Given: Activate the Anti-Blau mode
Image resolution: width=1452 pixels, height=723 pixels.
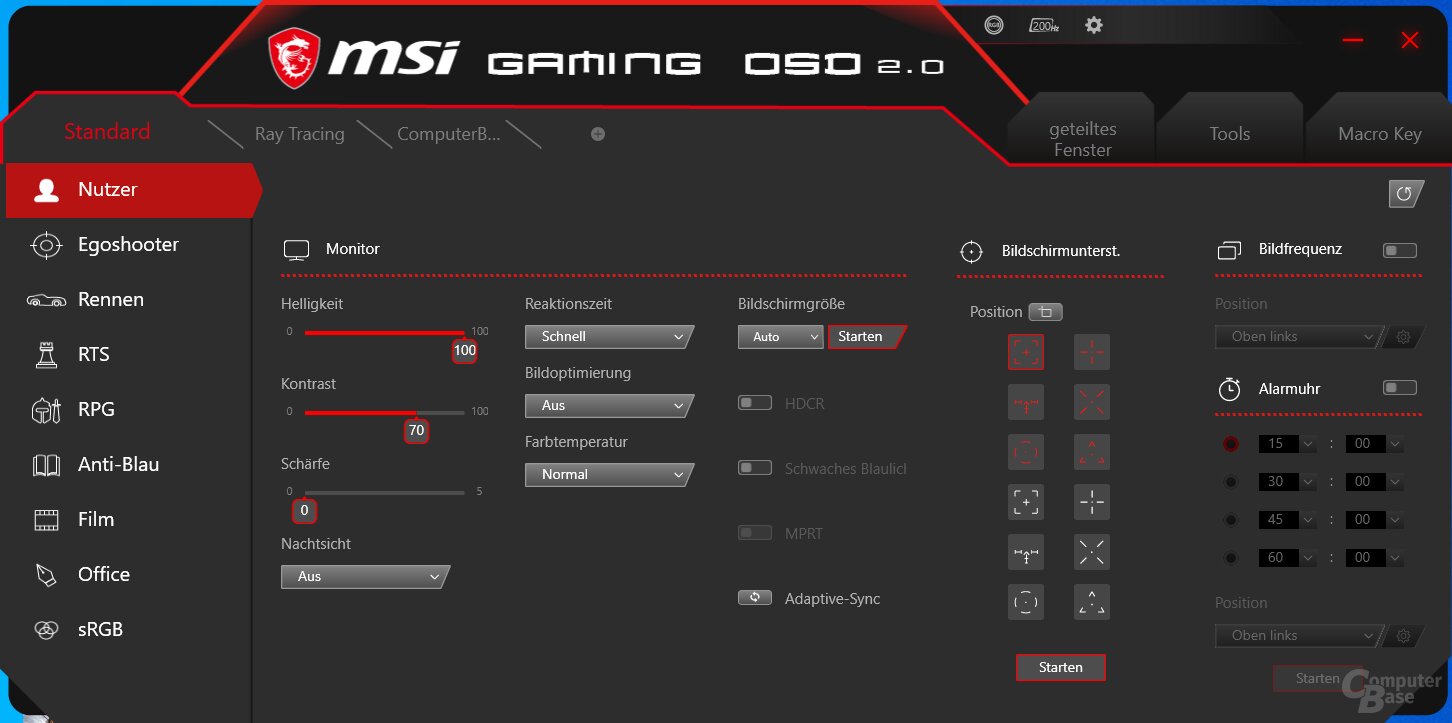Looking at the screenshot, I should point(128,465).
